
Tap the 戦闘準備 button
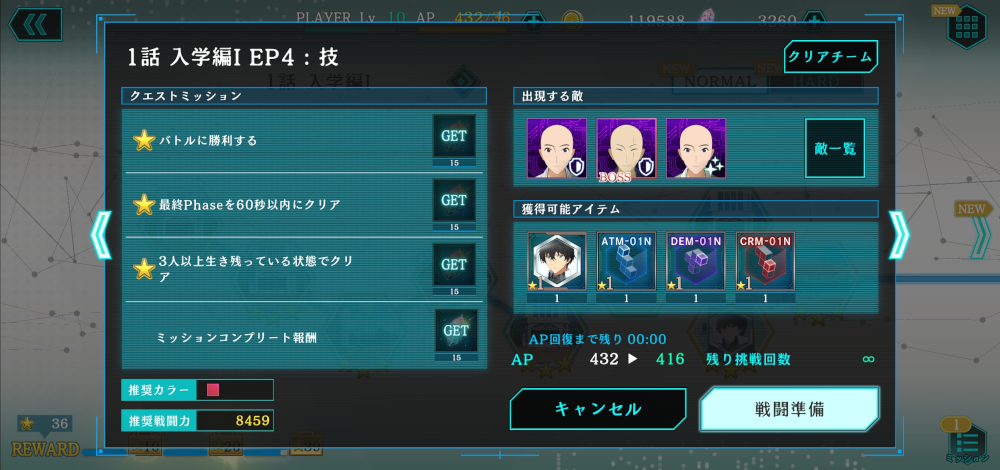click(790, 409)
